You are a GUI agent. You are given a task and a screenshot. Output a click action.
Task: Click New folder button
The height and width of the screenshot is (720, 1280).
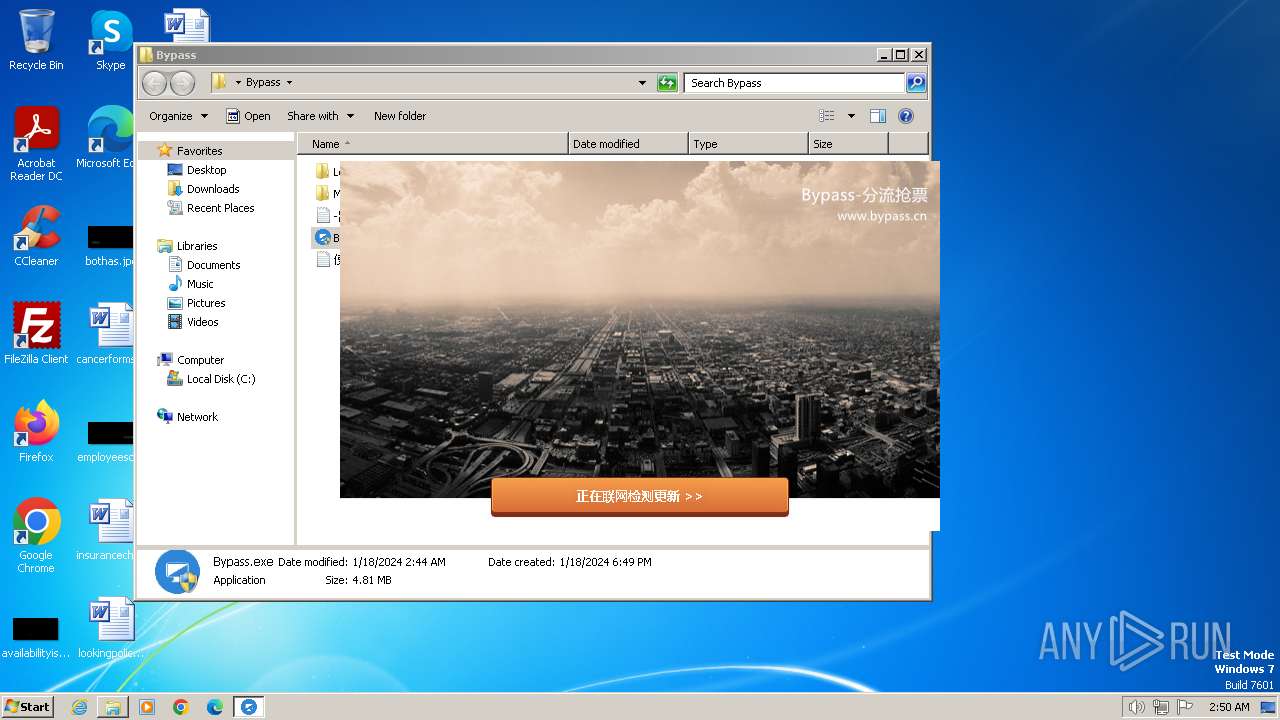click(400, 116)
